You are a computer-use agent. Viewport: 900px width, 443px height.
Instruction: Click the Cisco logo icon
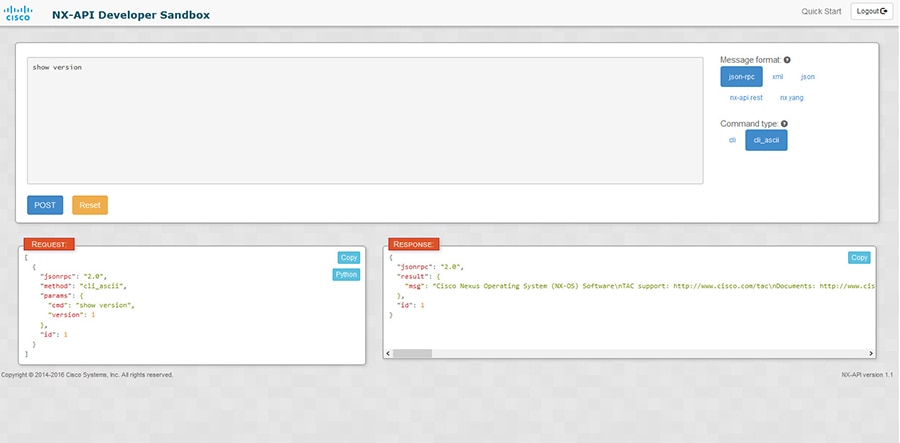(x=18, y=13)
